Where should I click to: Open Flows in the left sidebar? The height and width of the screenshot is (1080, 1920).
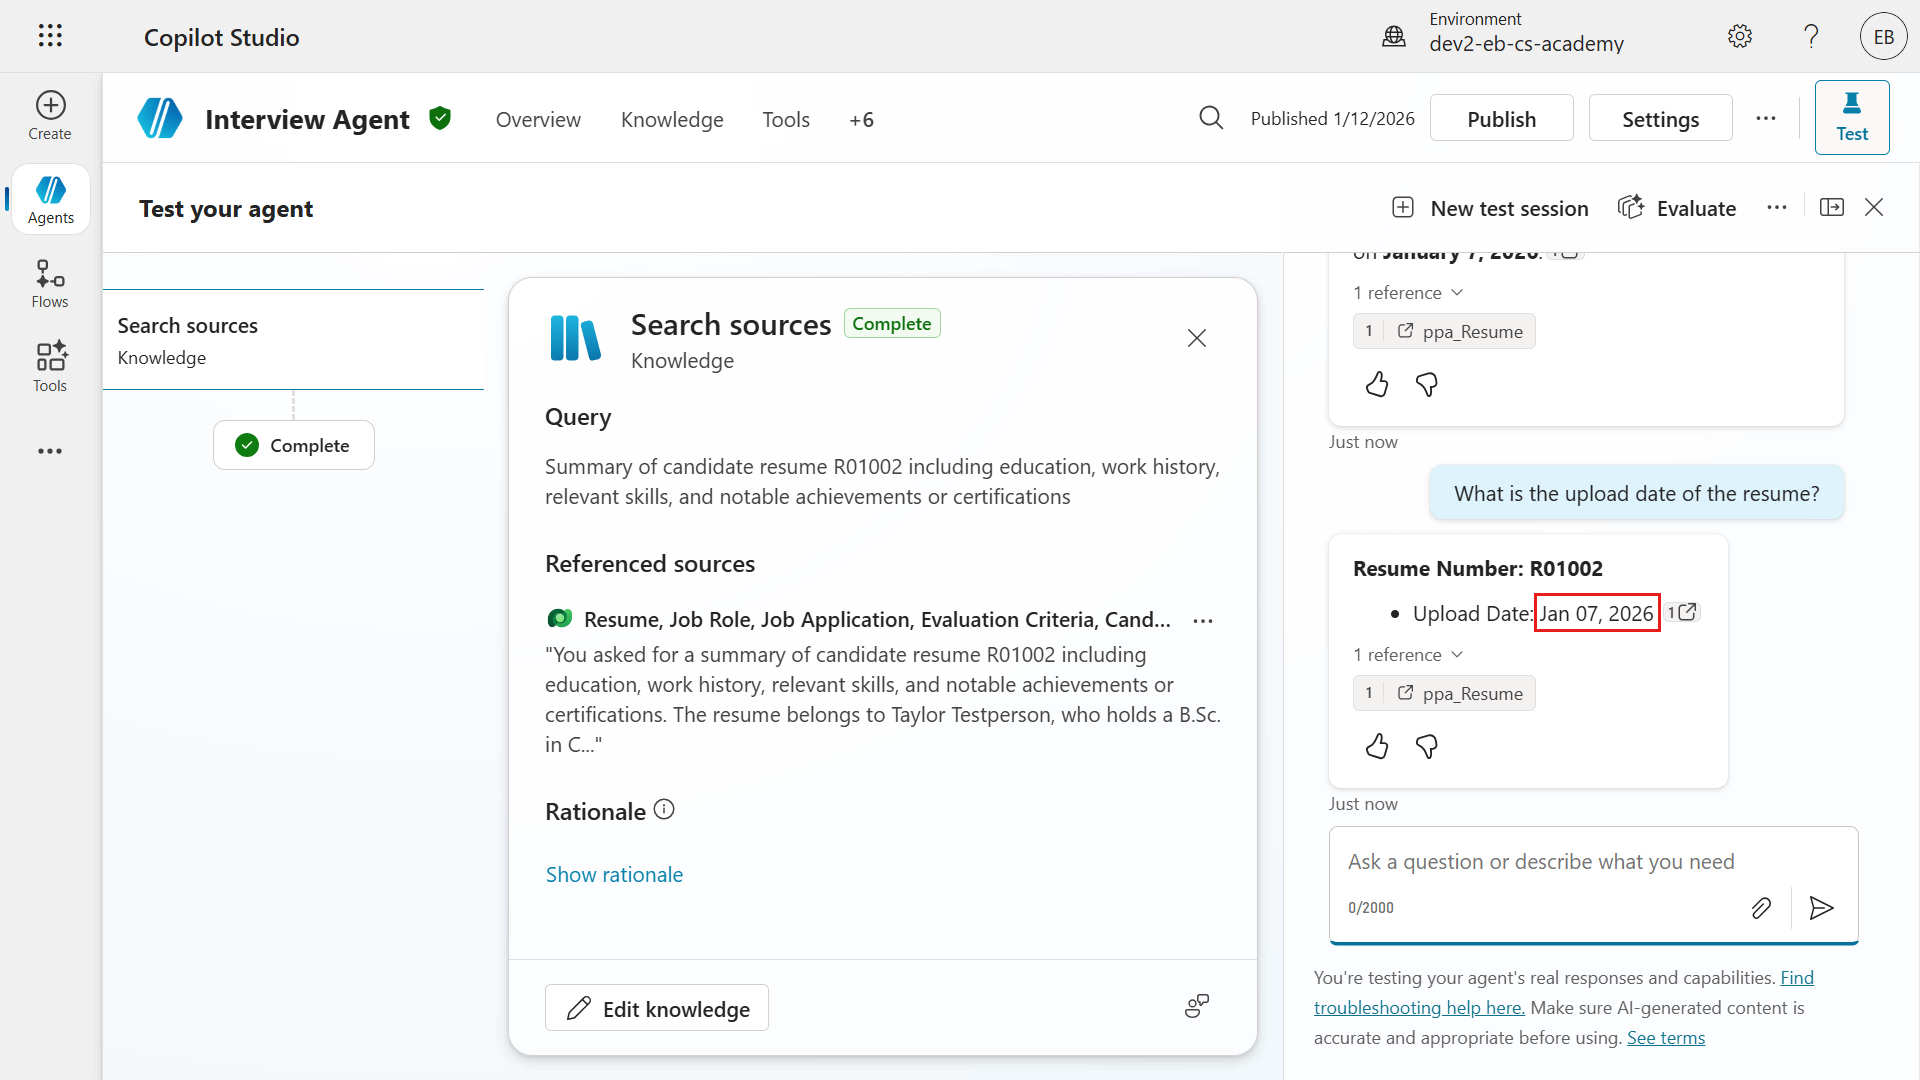50,284
